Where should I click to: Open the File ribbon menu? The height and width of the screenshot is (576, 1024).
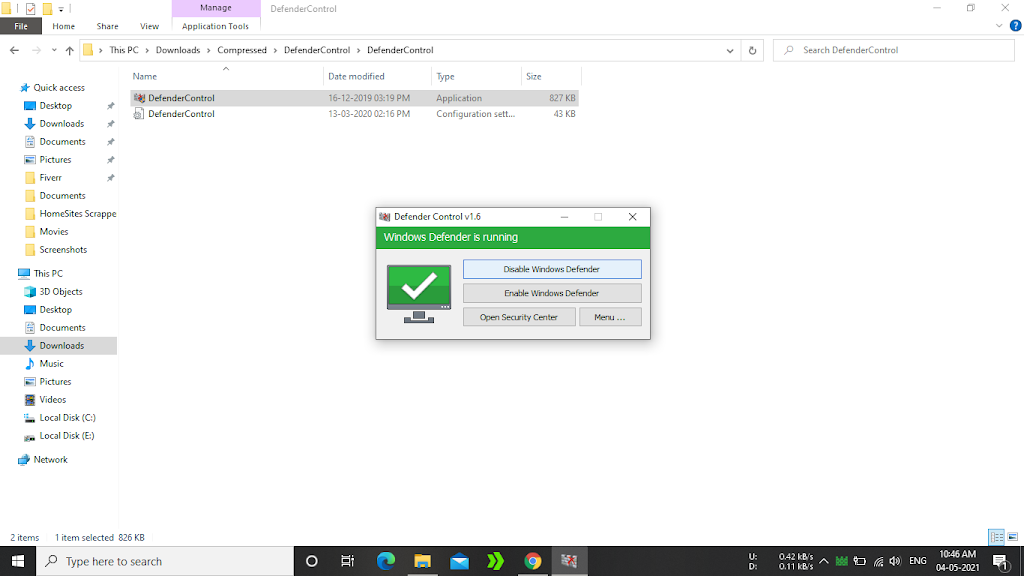(21, 26)
